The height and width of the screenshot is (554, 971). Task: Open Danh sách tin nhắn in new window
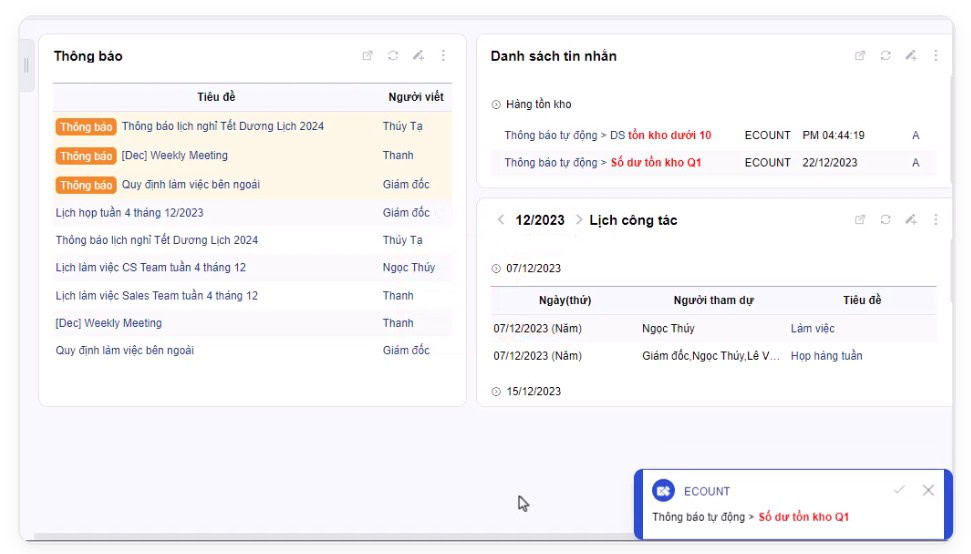click(860, 56)
